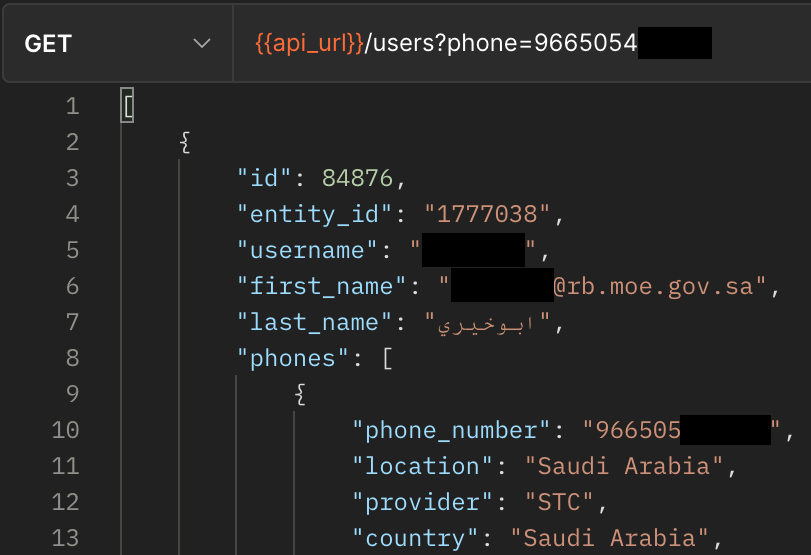Click the opening curly brace on line 2
Viewport: 811px width, 555px height.
click(185, 142)
